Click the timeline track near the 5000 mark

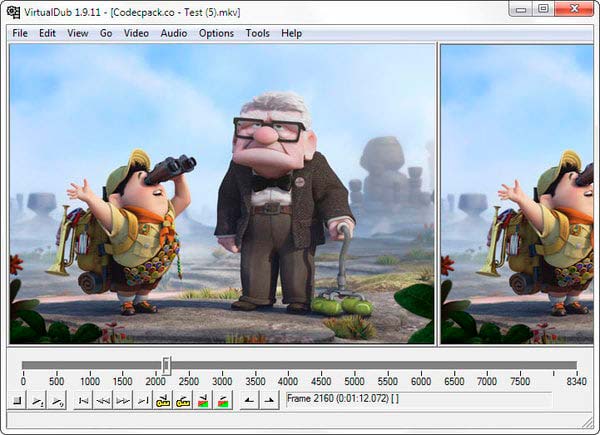355,365
